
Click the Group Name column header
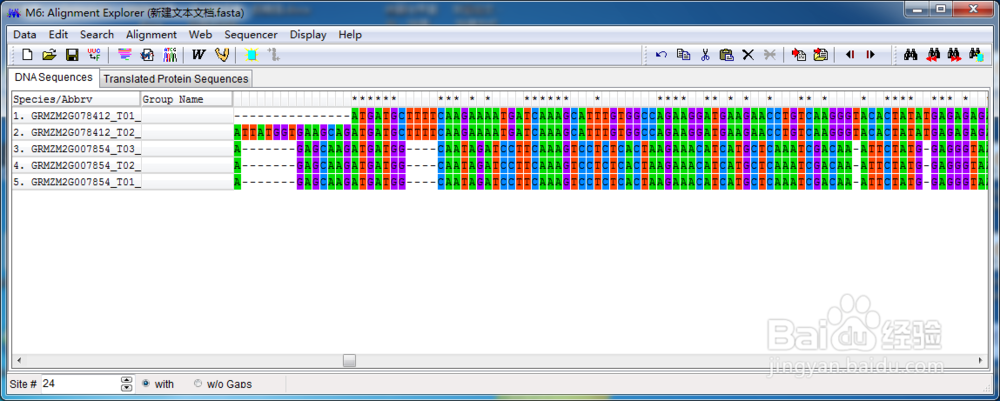pyautogui.click(x=187, y=99)
